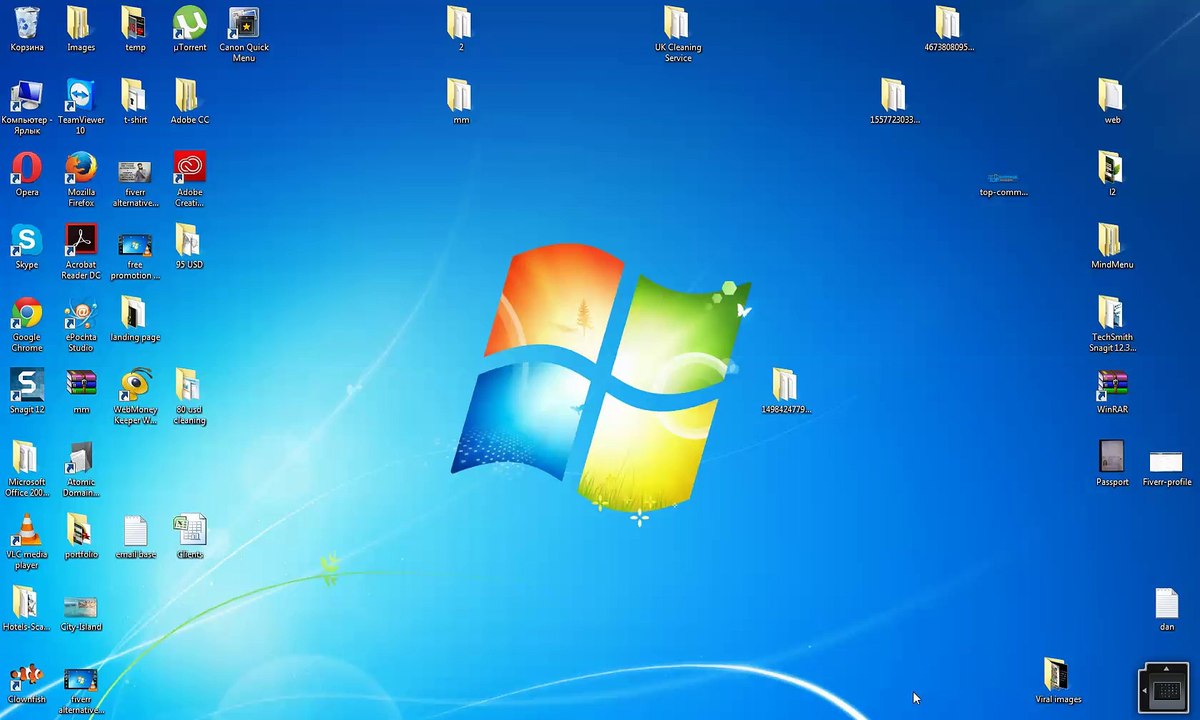Viewport: 1200px width, 720px height.
Task: Open the on-screen keyboard panel widget
Action: click(x=1166, y=689)
